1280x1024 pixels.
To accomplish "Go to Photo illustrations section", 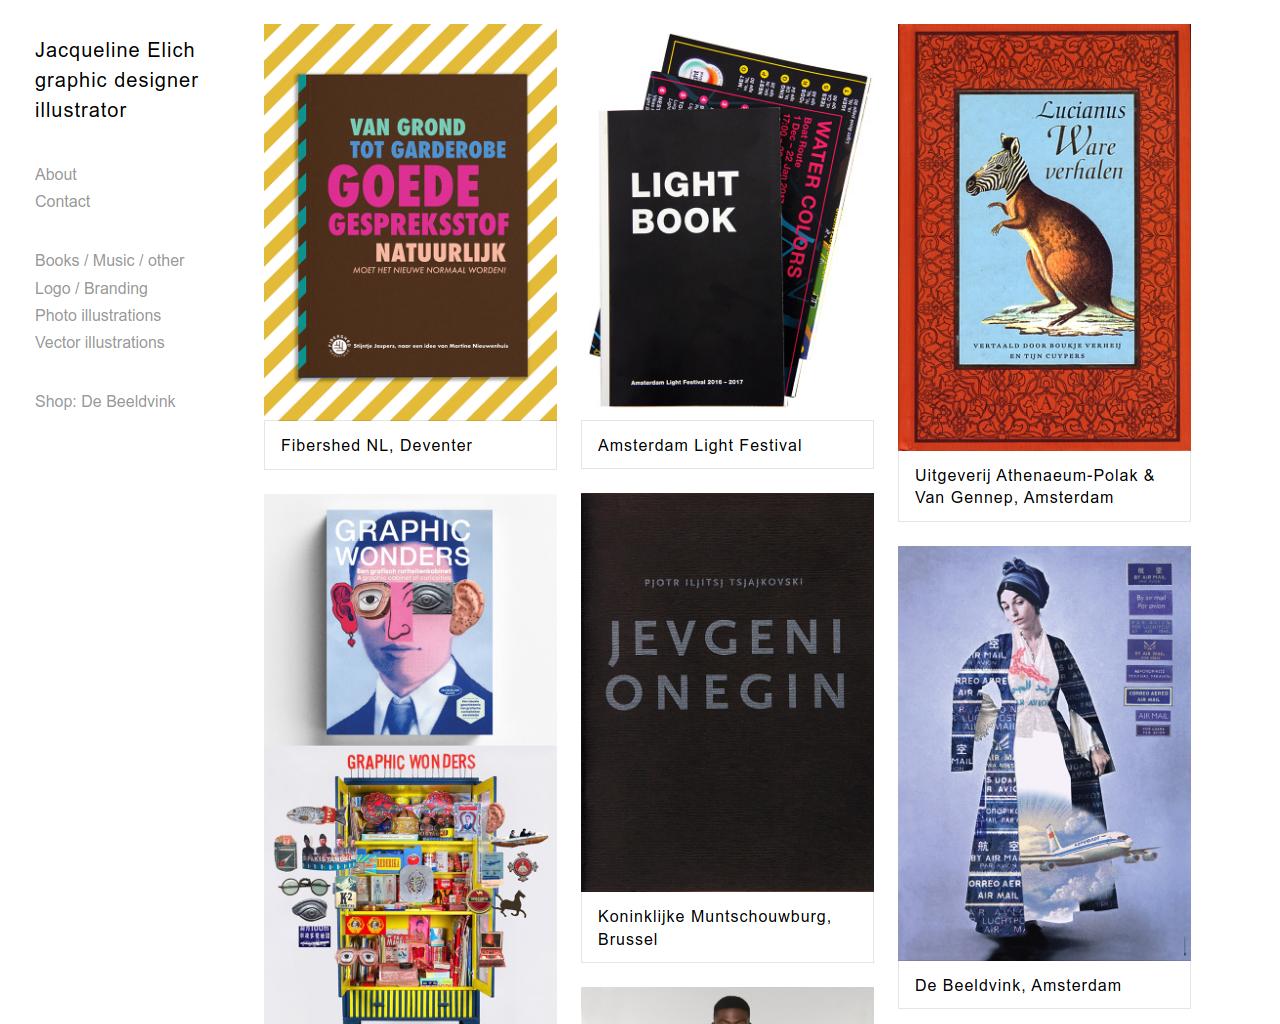I will [x=98, y=315].
